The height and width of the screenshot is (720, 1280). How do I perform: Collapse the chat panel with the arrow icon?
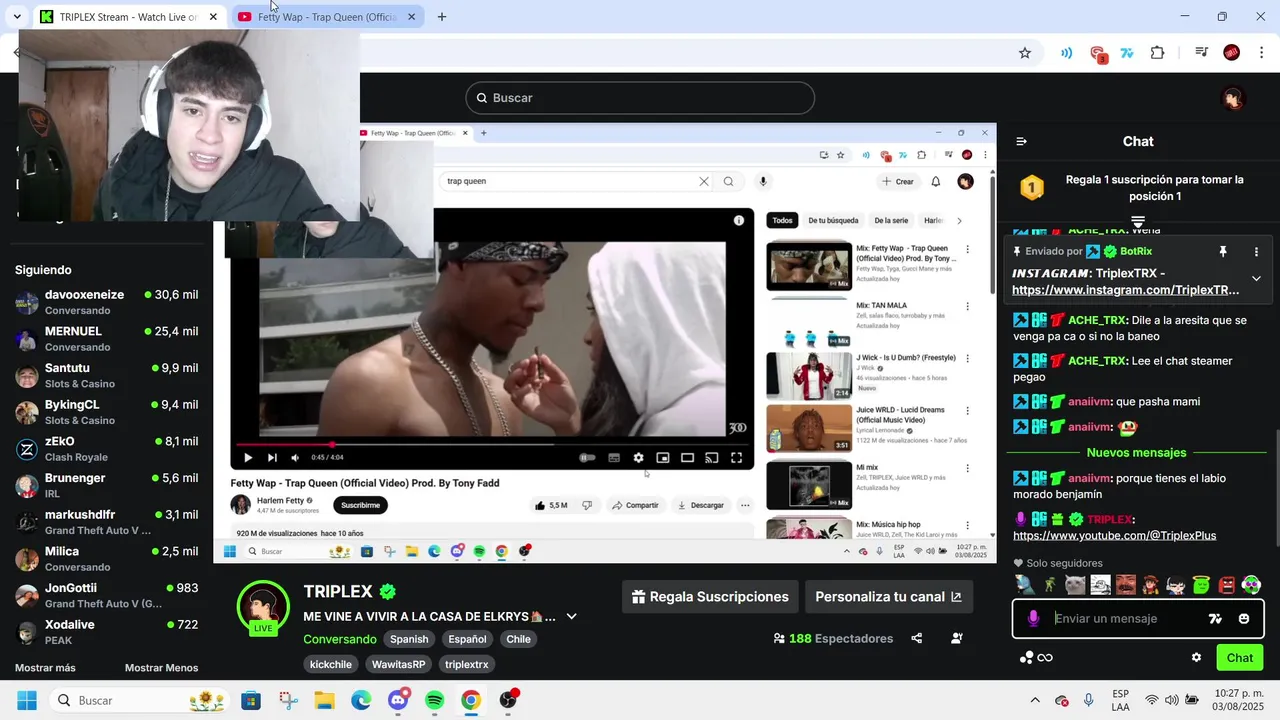click(x=1021, y=141)
